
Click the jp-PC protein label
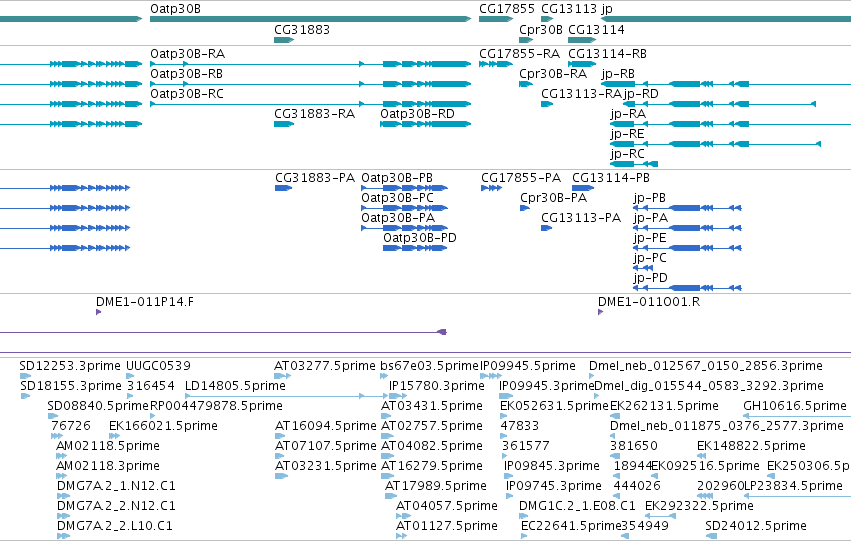(650, 258)
